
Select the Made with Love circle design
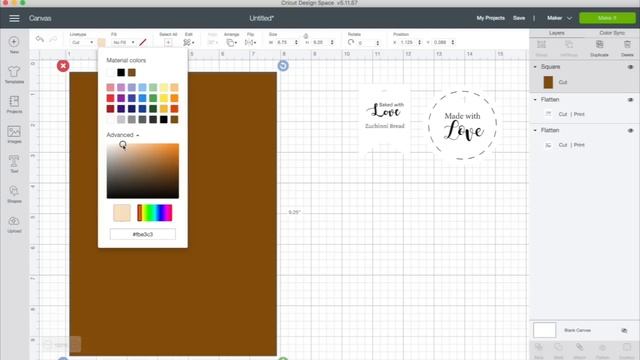462,125
